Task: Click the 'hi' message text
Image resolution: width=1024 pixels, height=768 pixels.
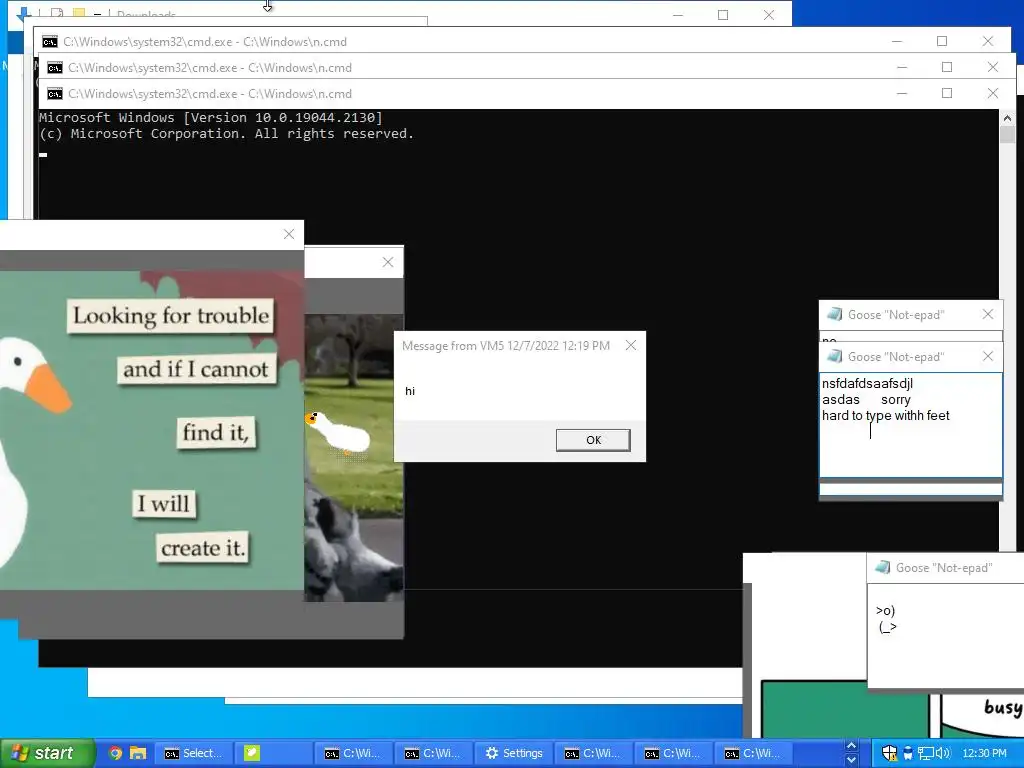Action: 409,391
